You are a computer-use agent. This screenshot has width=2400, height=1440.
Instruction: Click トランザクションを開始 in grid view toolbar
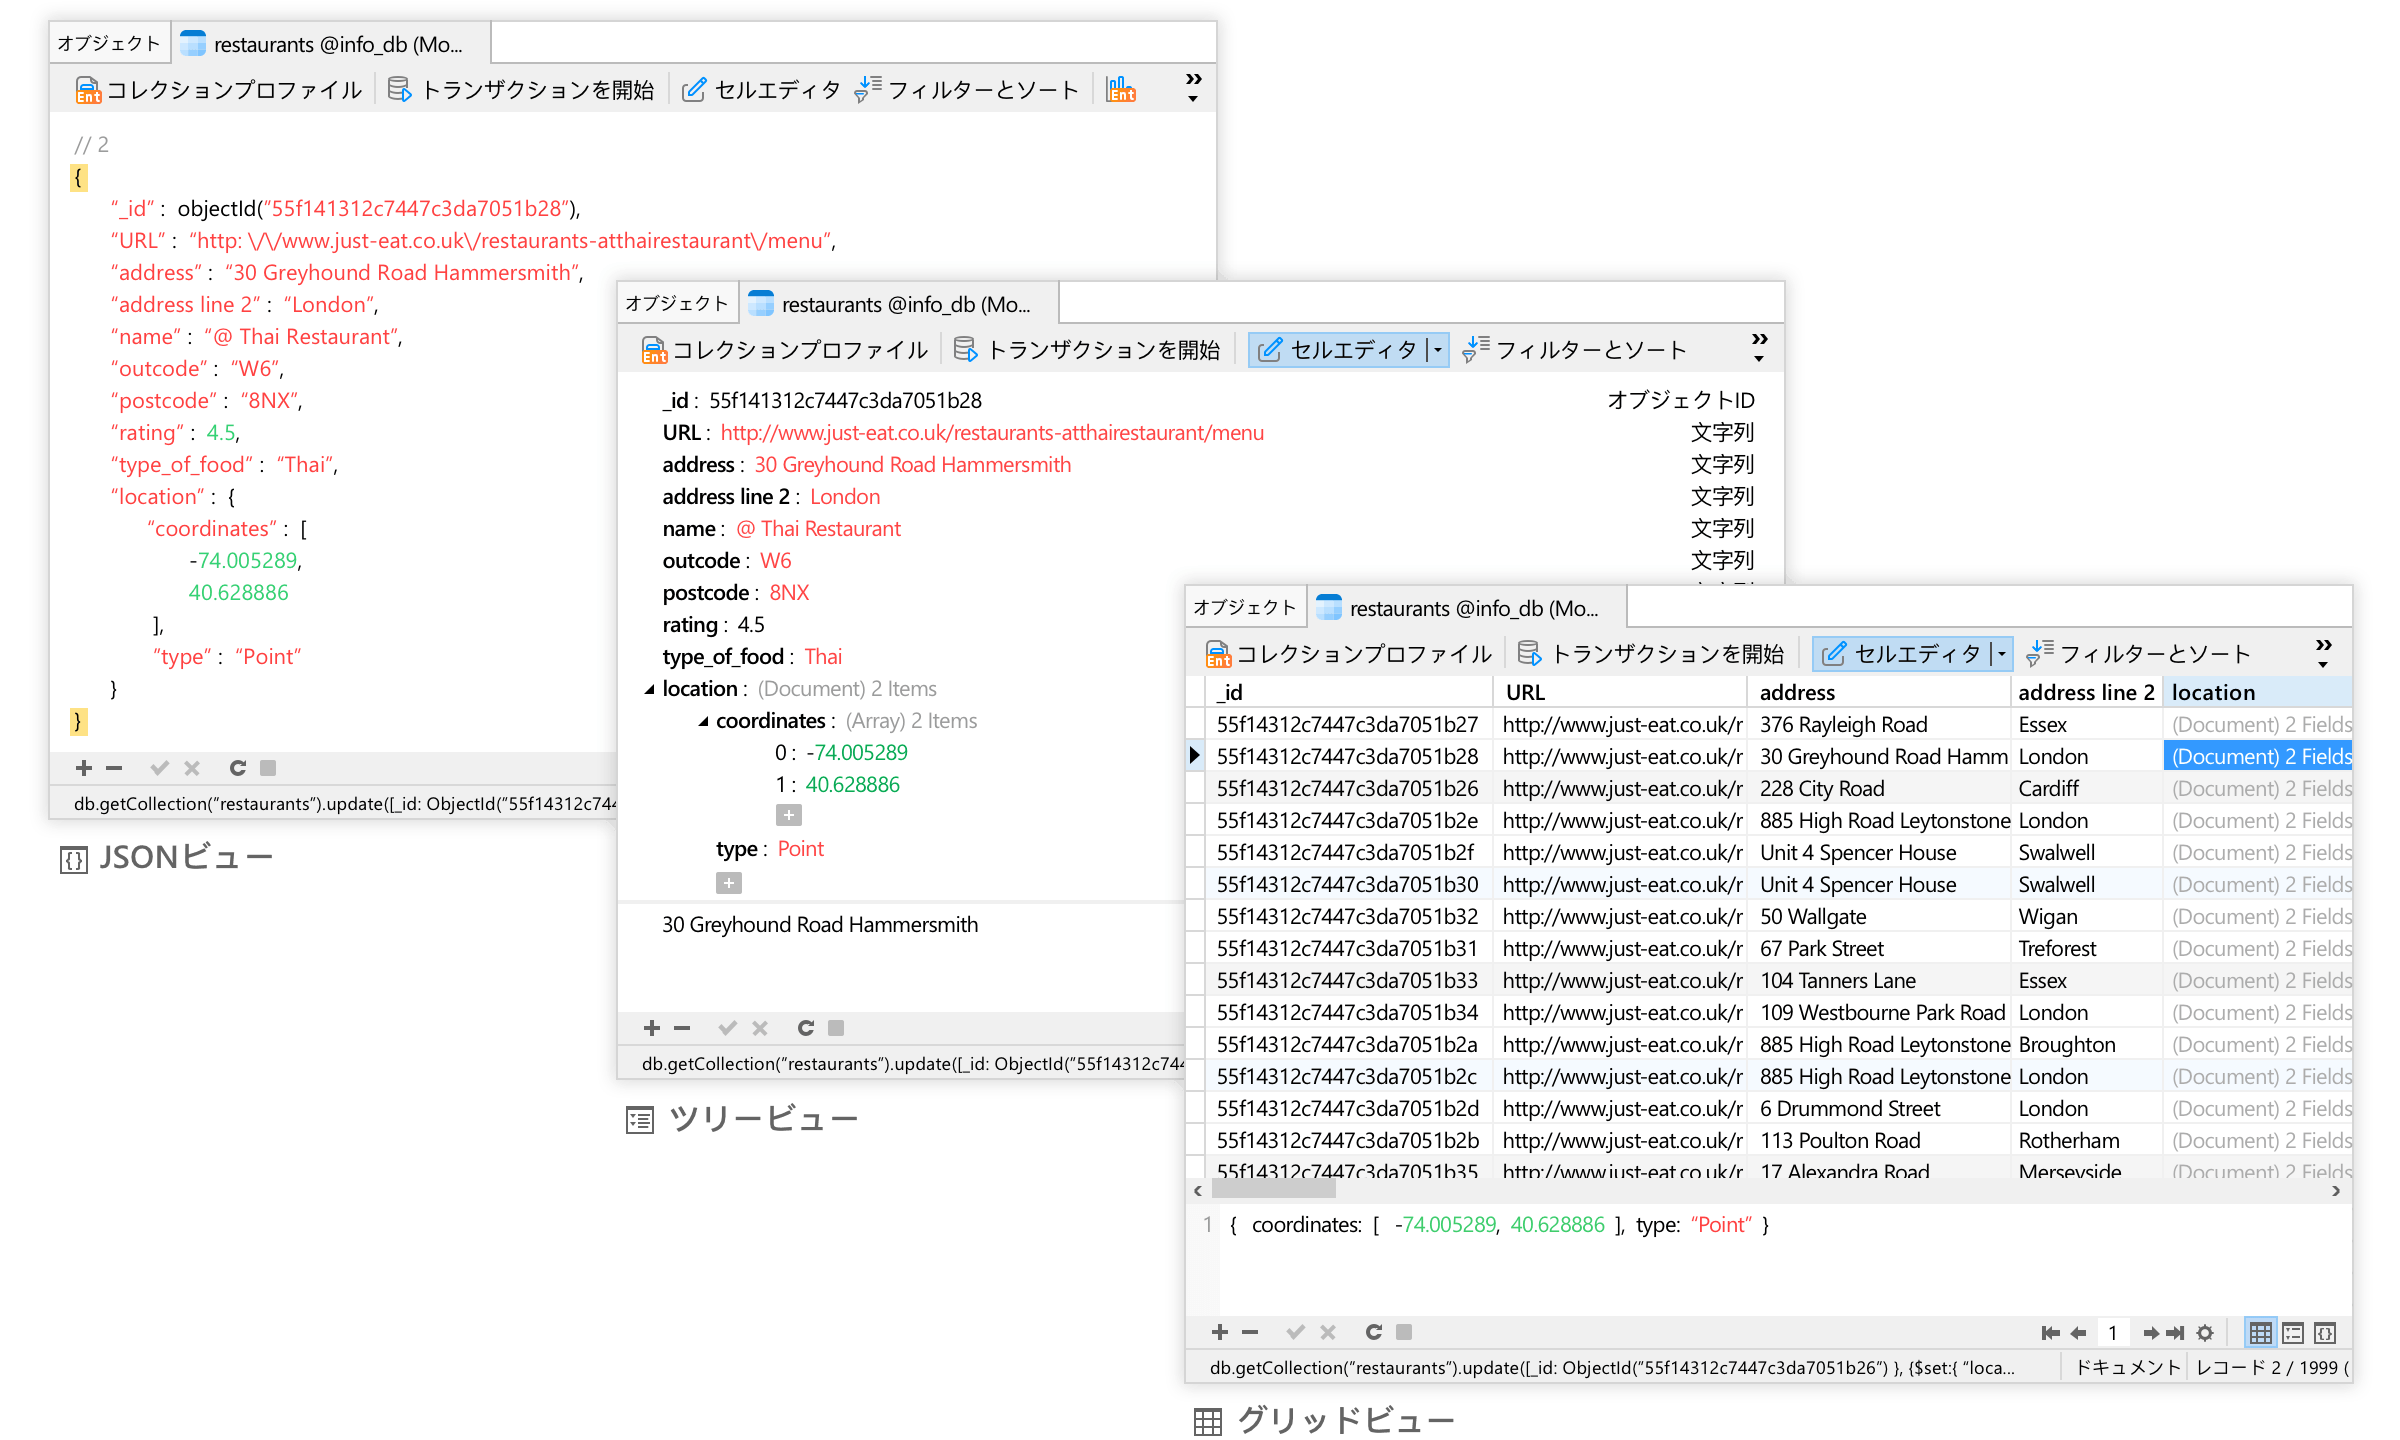coord(1651,654)
